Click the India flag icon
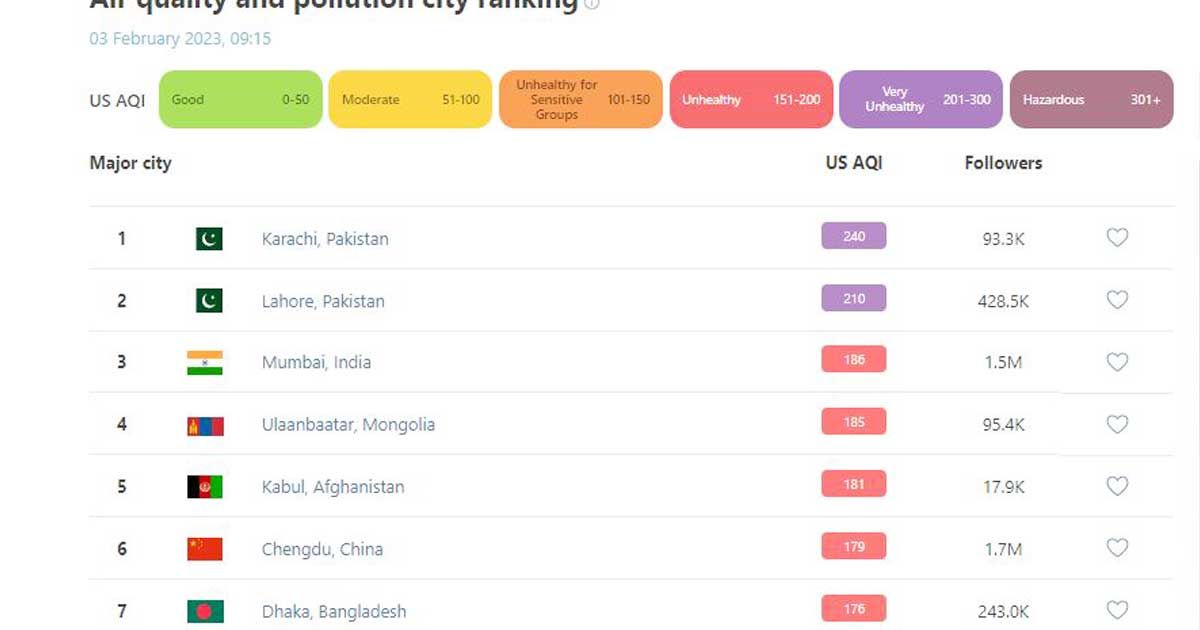This screenshot has width=1200, height=630. click(205, 362)
